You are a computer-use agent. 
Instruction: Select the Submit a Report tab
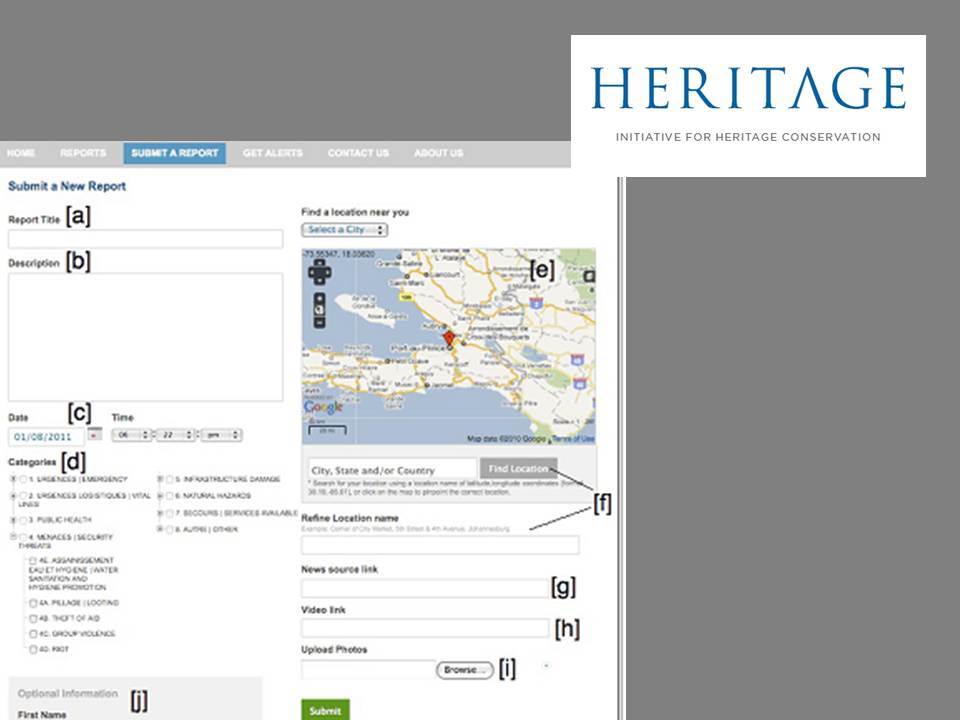174,153
